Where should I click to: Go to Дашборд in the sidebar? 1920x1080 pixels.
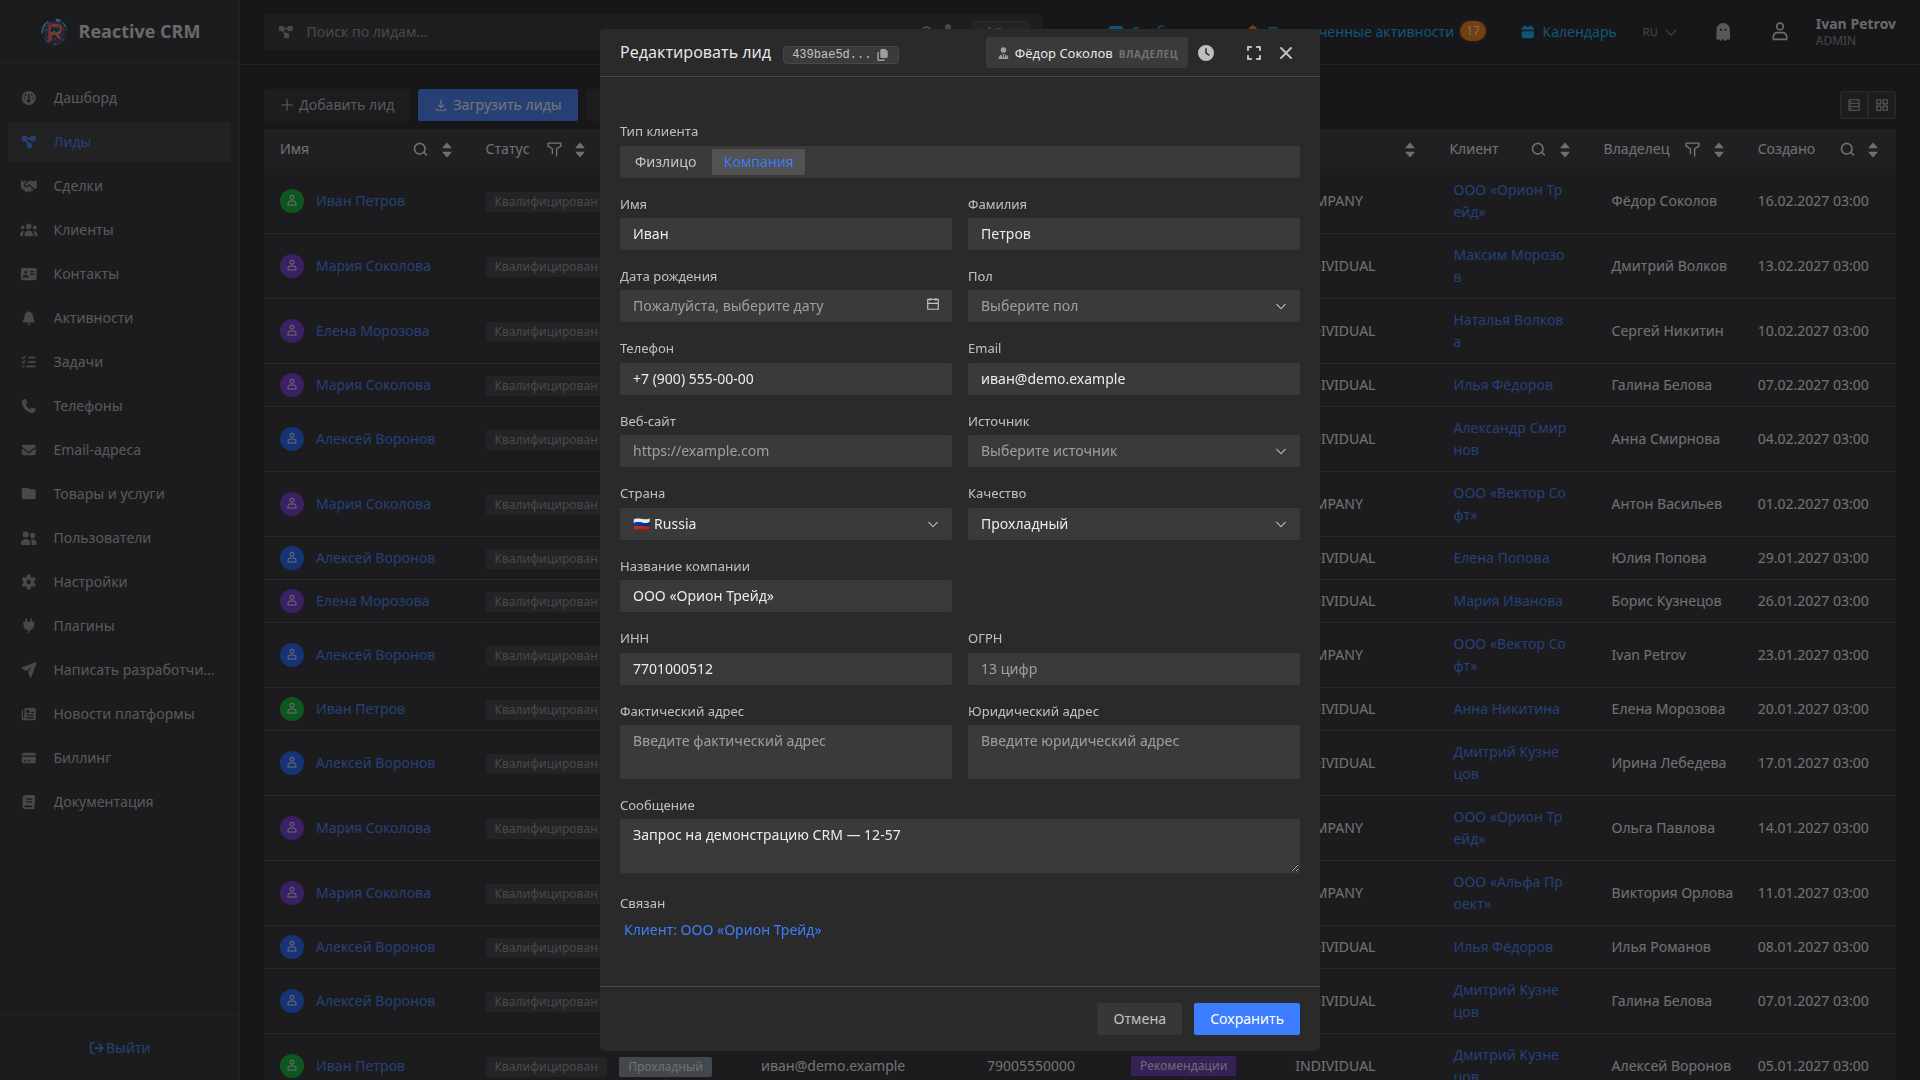pos(120,98)
